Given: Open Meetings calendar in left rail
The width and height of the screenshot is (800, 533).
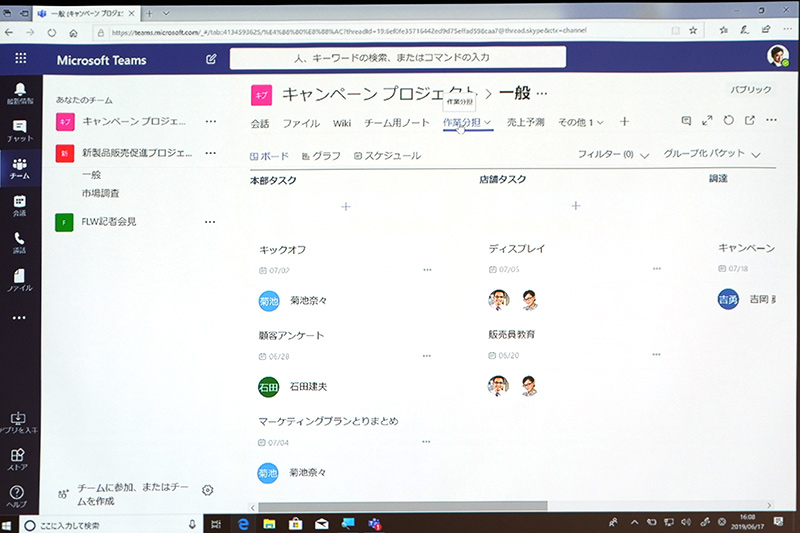Looking at the screenshot, I should (20, 206).
